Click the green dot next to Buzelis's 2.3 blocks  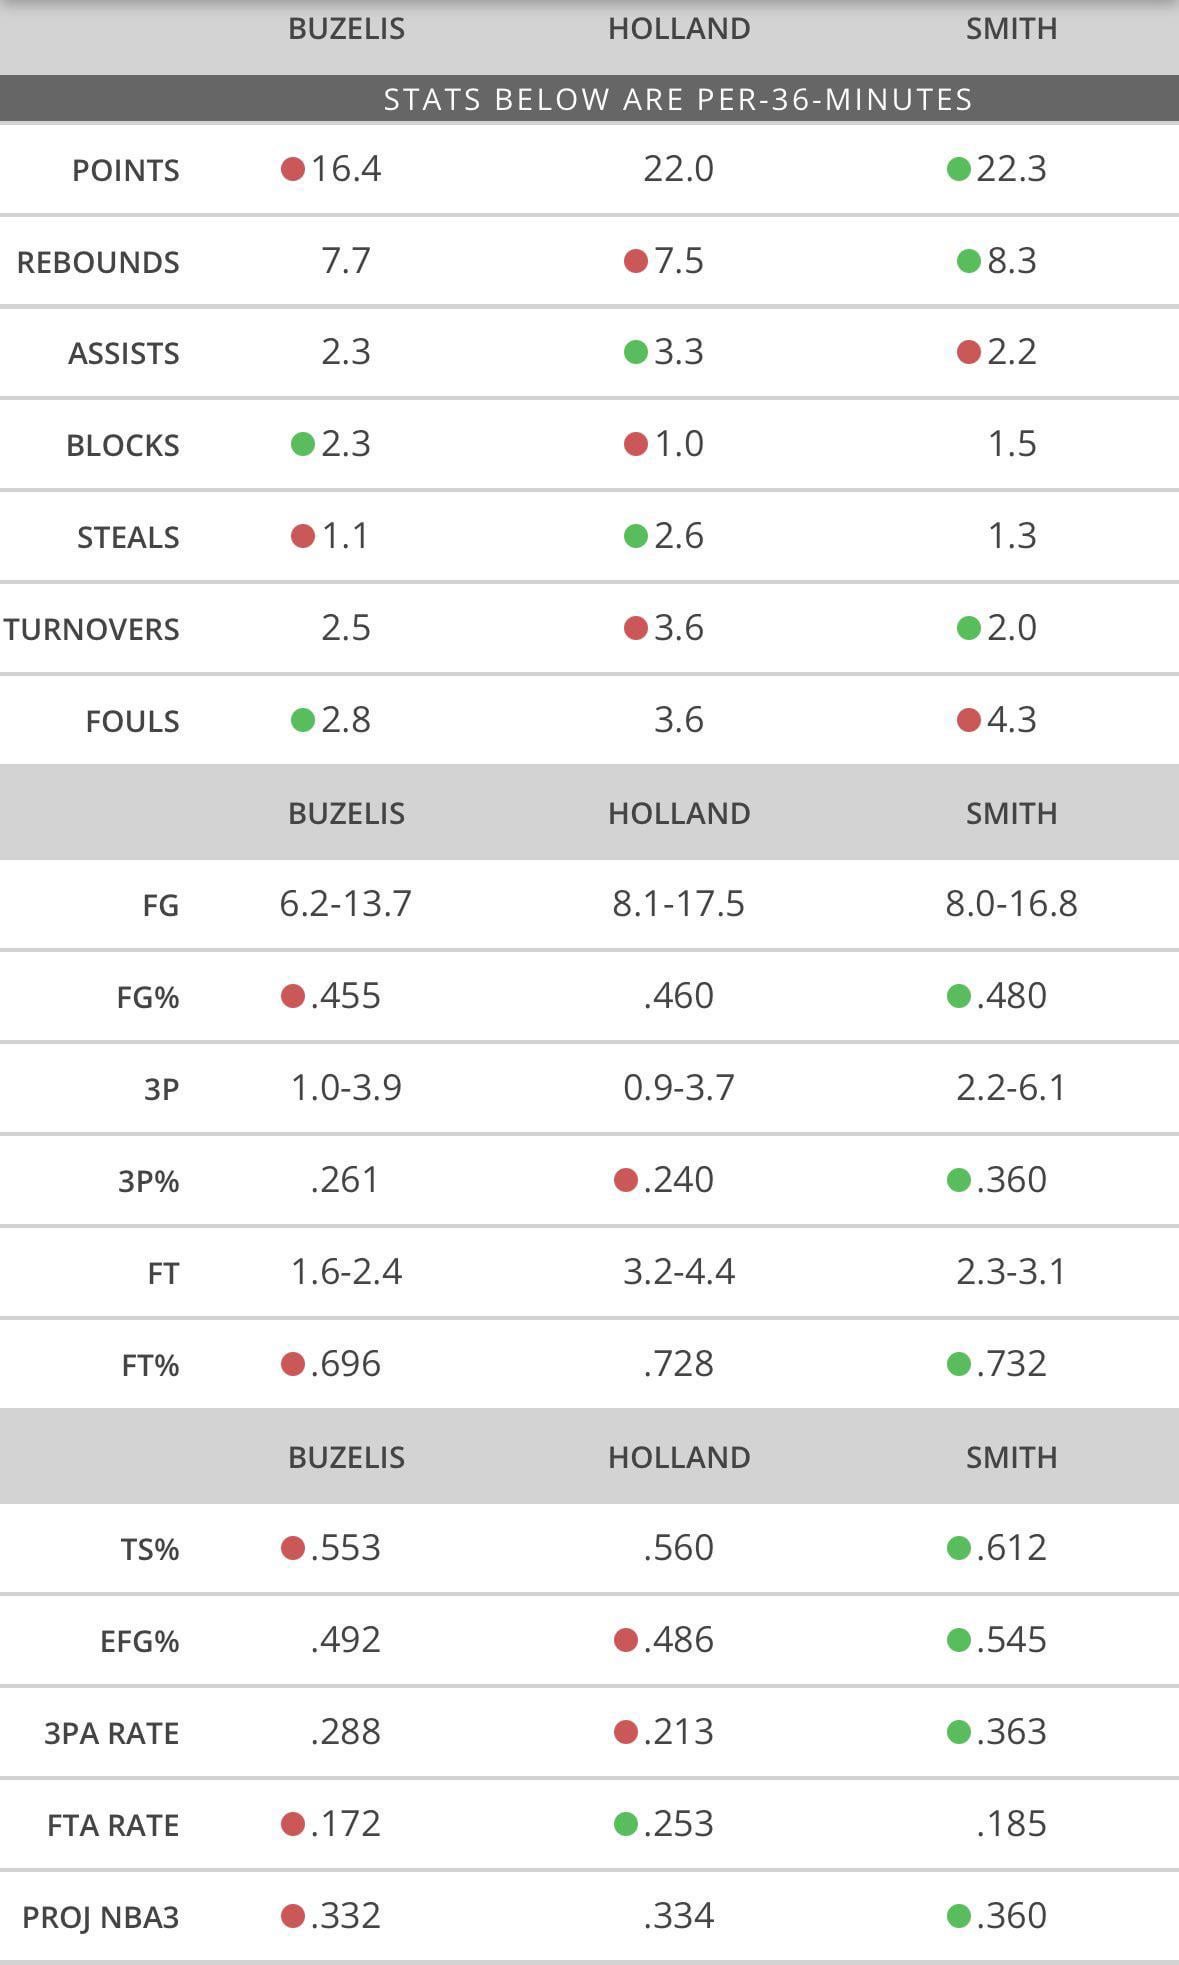point(303,444)
